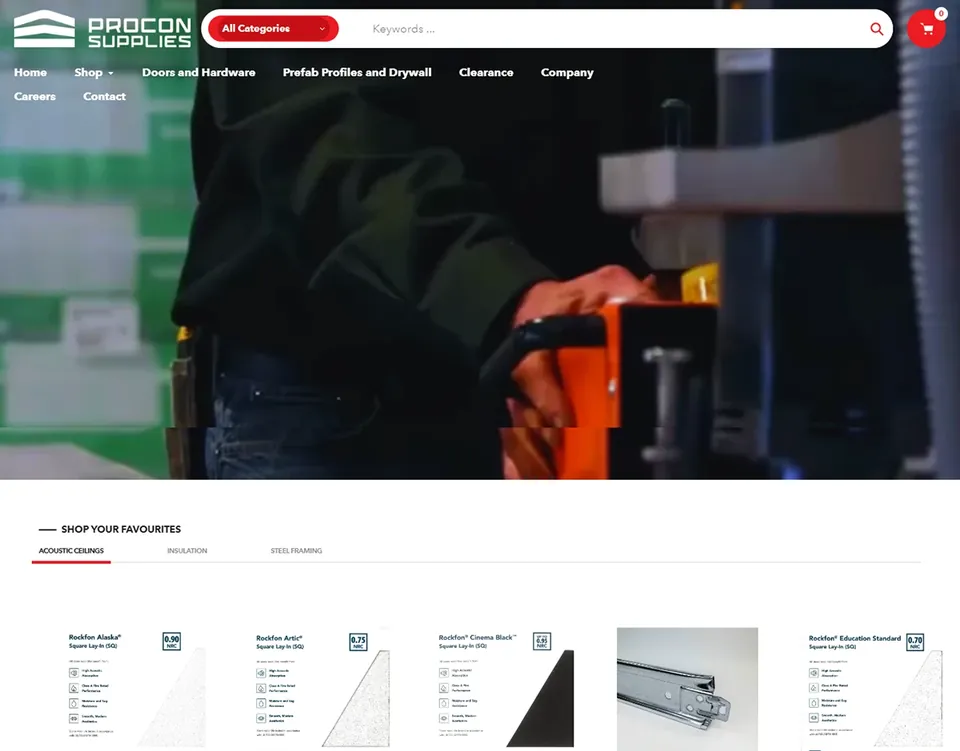Screen dimensions: 960x751
Task: Open the Rockfon Education Standard product
Action: click(x=872, y=689)
